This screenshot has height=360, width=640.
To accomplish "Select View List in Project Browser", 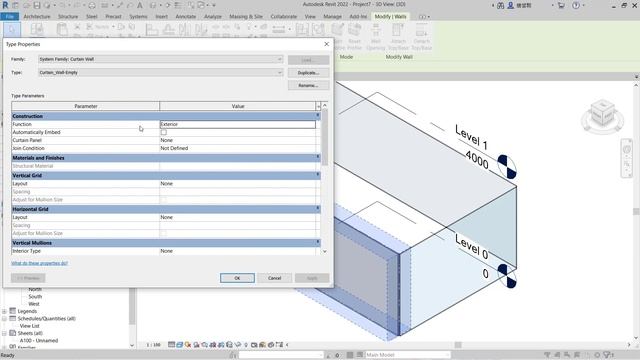I will point(29,326).
